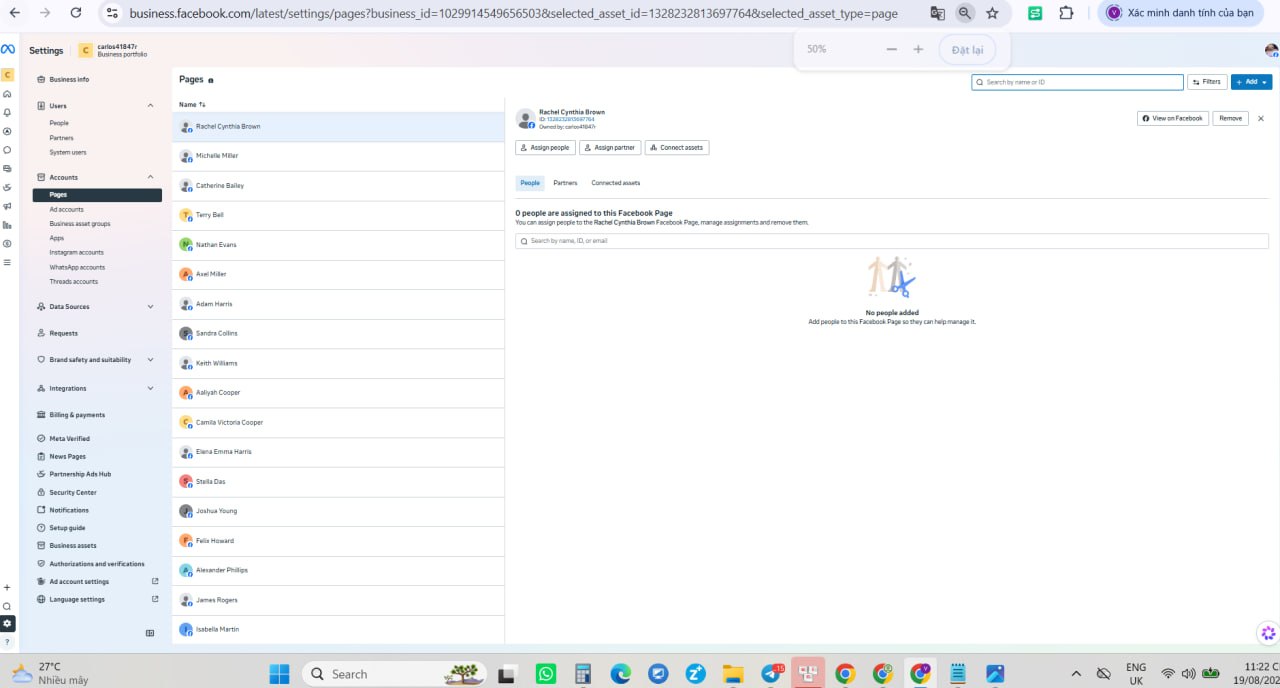Viewport: 1280px width, 688px height.
Task: Click the Search by name or ID field
Action: tap(1077, 82)
